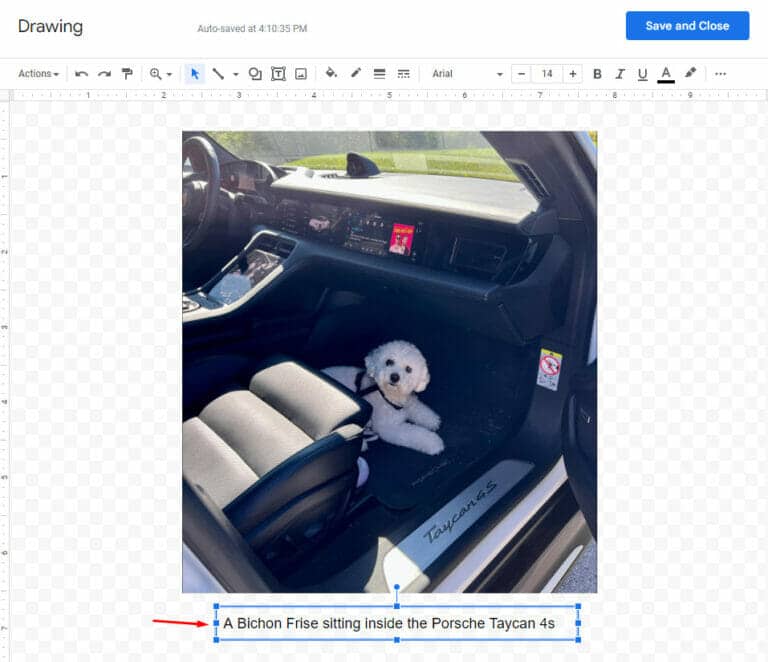
Task: Open the Fill color bucket
Action: pos(331,74)
